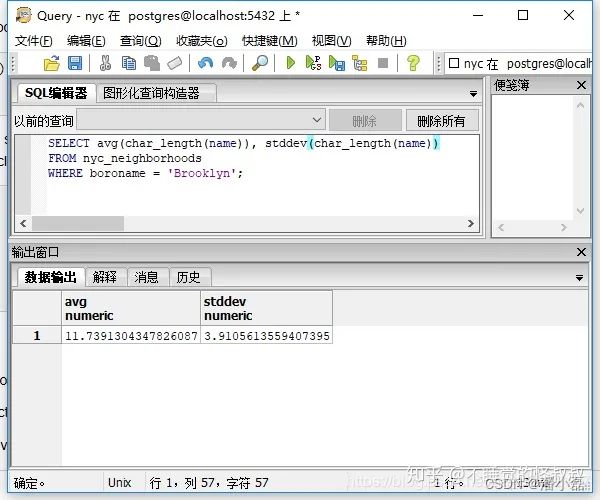Clear the editor with the eraser icon
The width and height of the screenshot is (600, 500).
175,63
